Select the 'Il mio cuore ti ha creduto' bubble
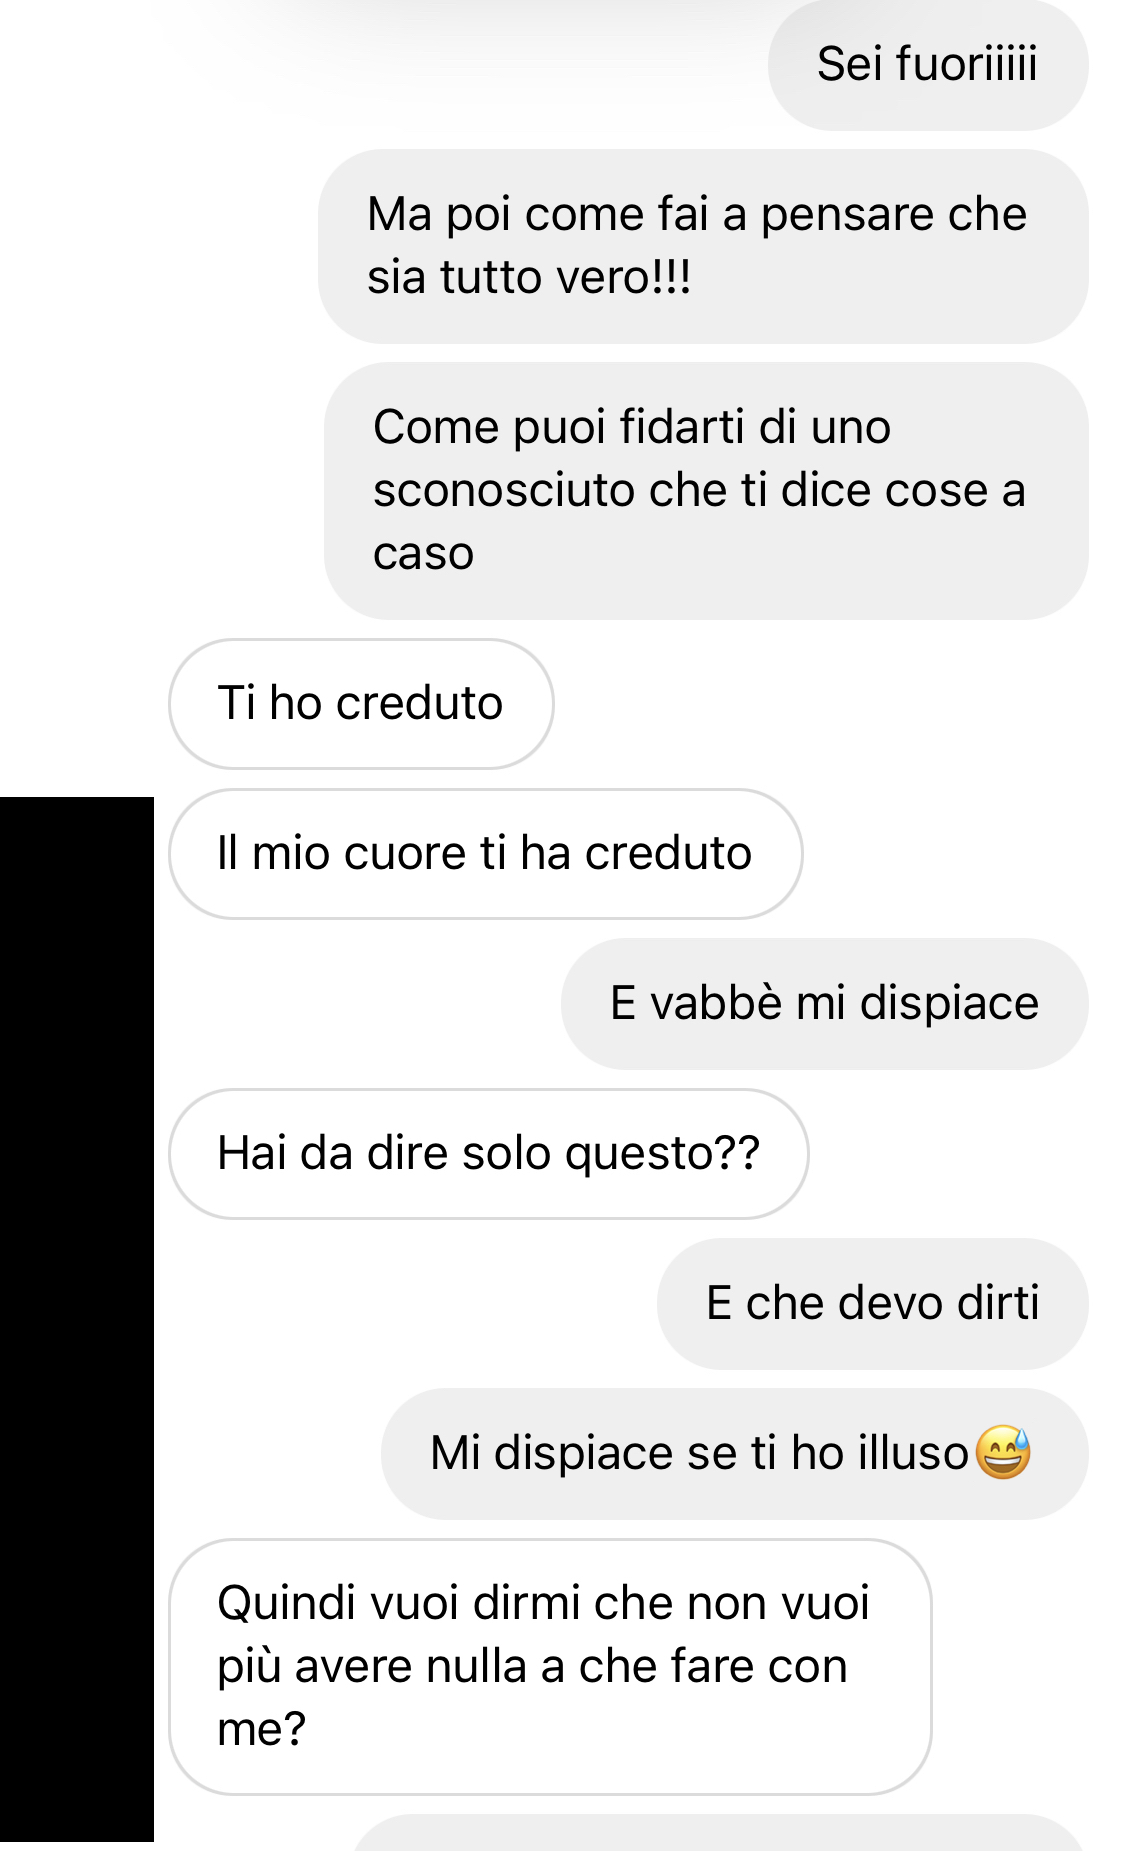 click(x=485, y=853)
